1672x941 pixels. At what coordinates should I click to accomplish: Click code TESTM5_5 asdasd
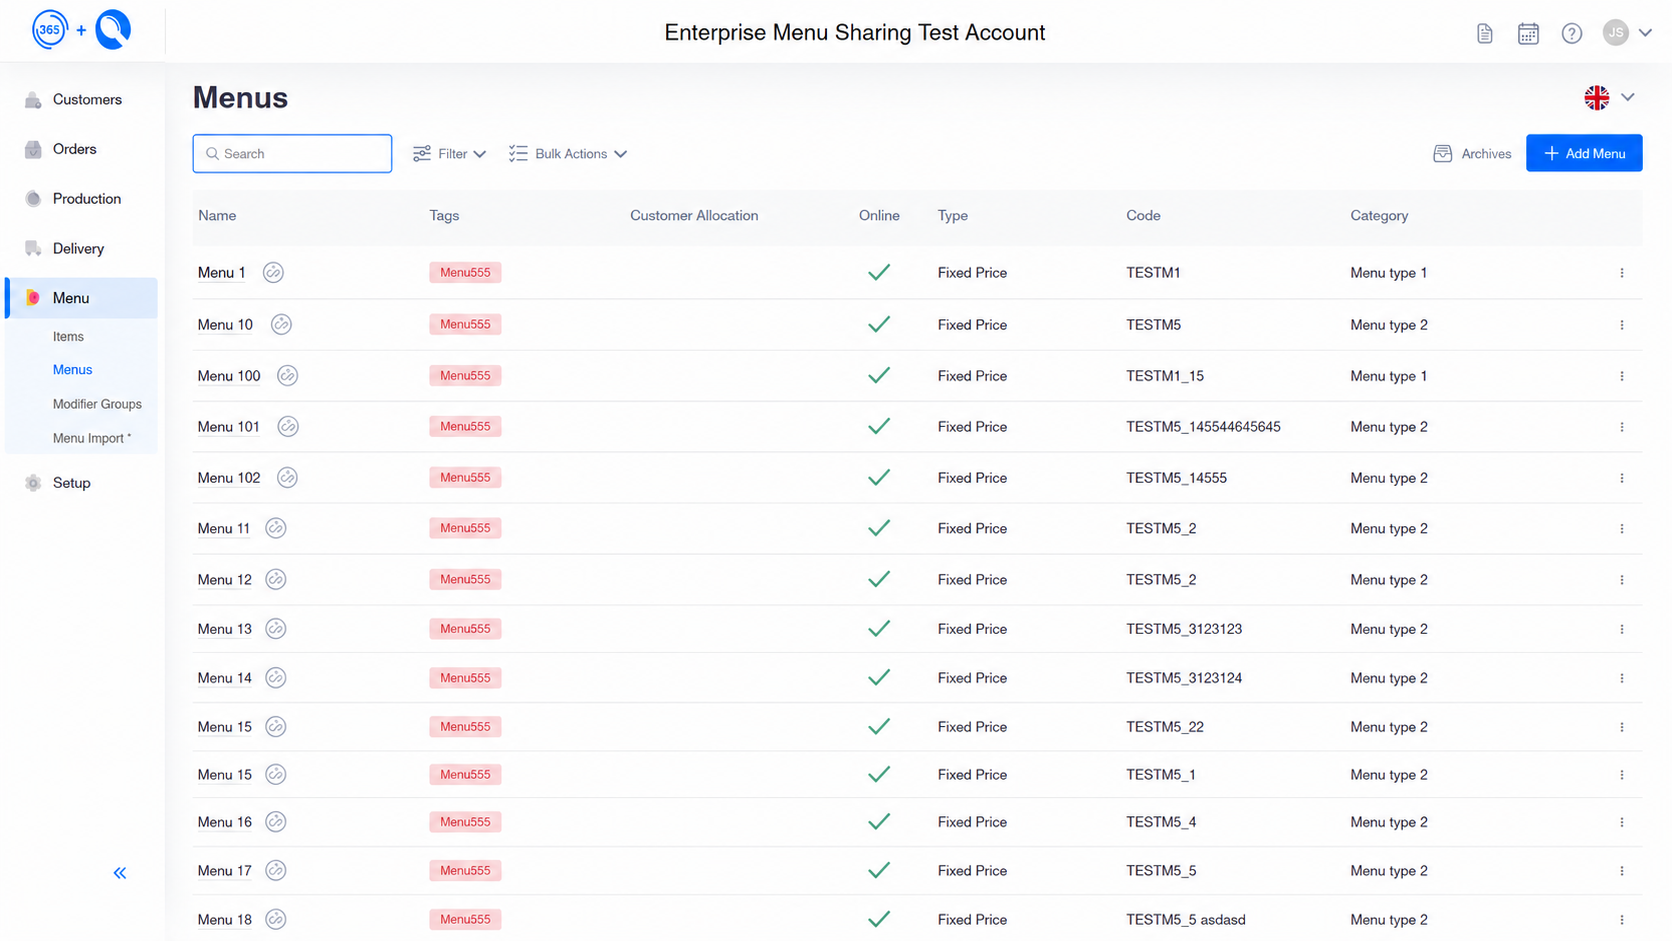1186,919
